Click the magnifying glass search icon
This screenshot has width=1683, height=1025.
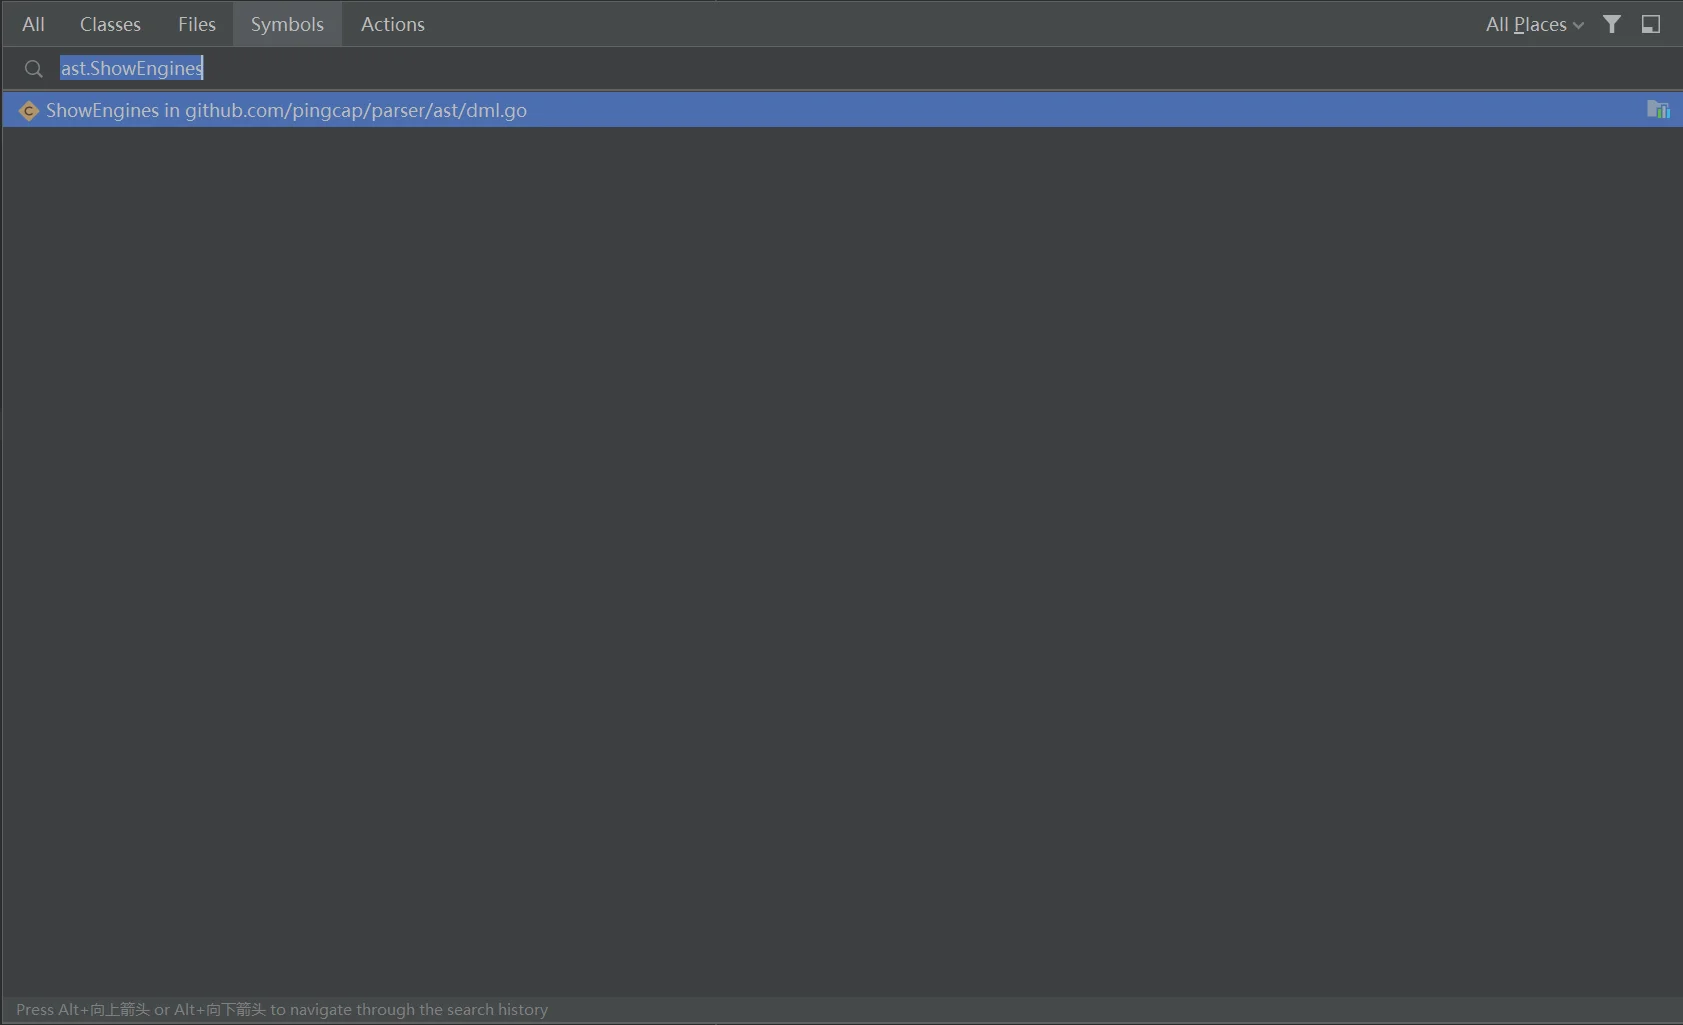[x=33, y=68]
